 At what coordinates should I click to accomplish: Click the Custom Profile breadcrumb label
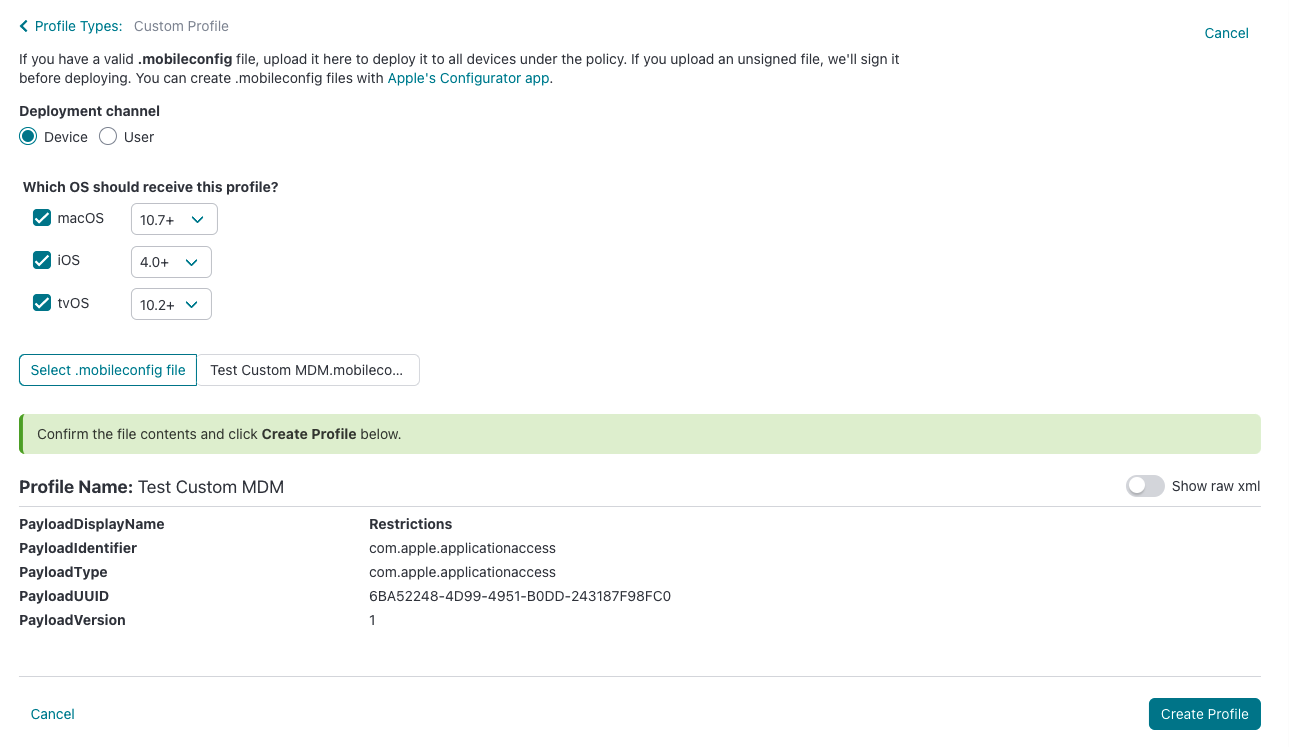point(181,26)
